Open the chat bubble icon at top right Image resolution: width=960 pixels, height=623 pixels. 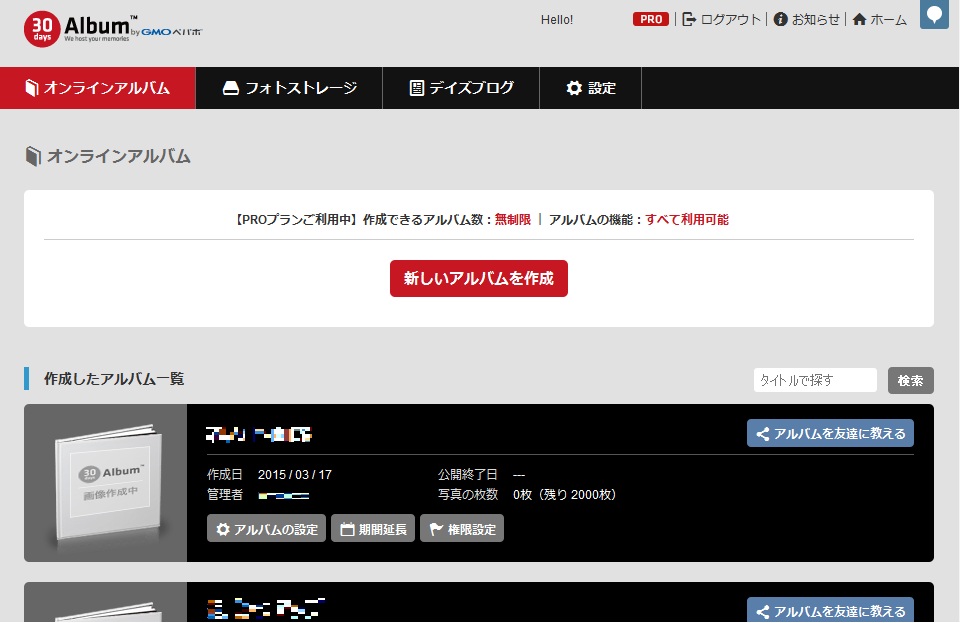933,15
